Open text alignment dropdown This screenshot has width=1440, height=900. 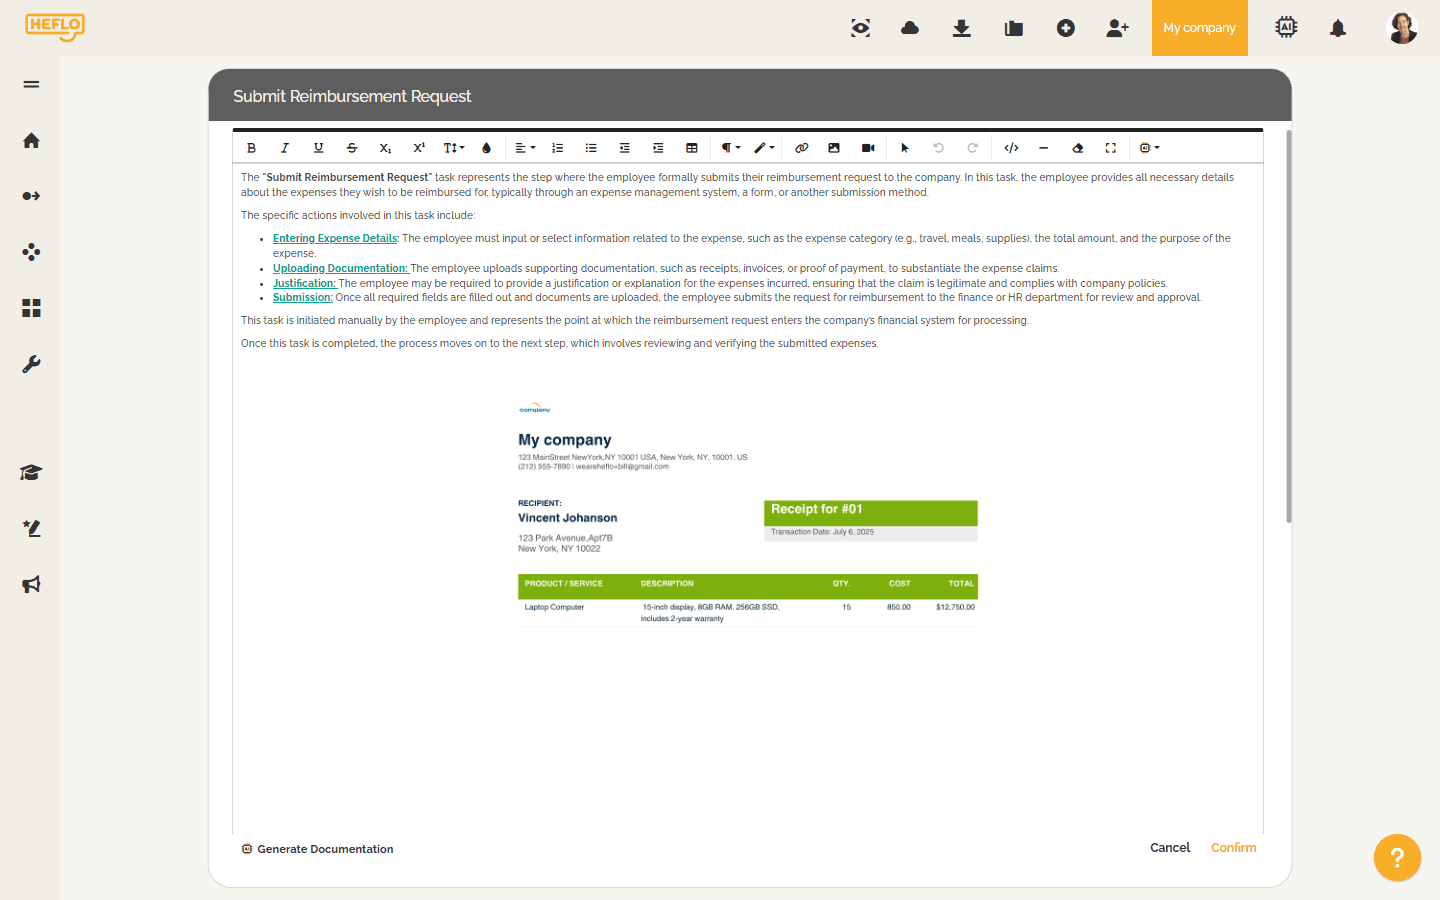[525, 148]
